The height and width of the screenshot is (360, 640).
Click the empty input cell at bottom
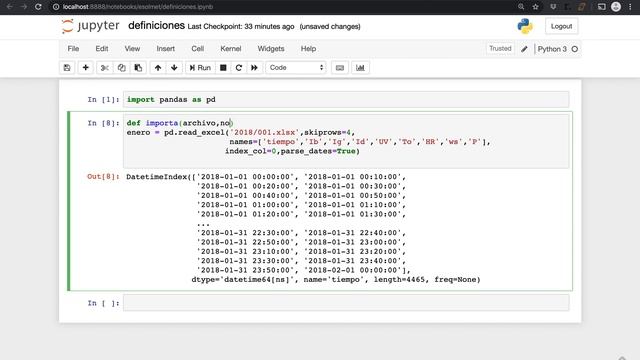pyautogui.click(x=346, y=303)
